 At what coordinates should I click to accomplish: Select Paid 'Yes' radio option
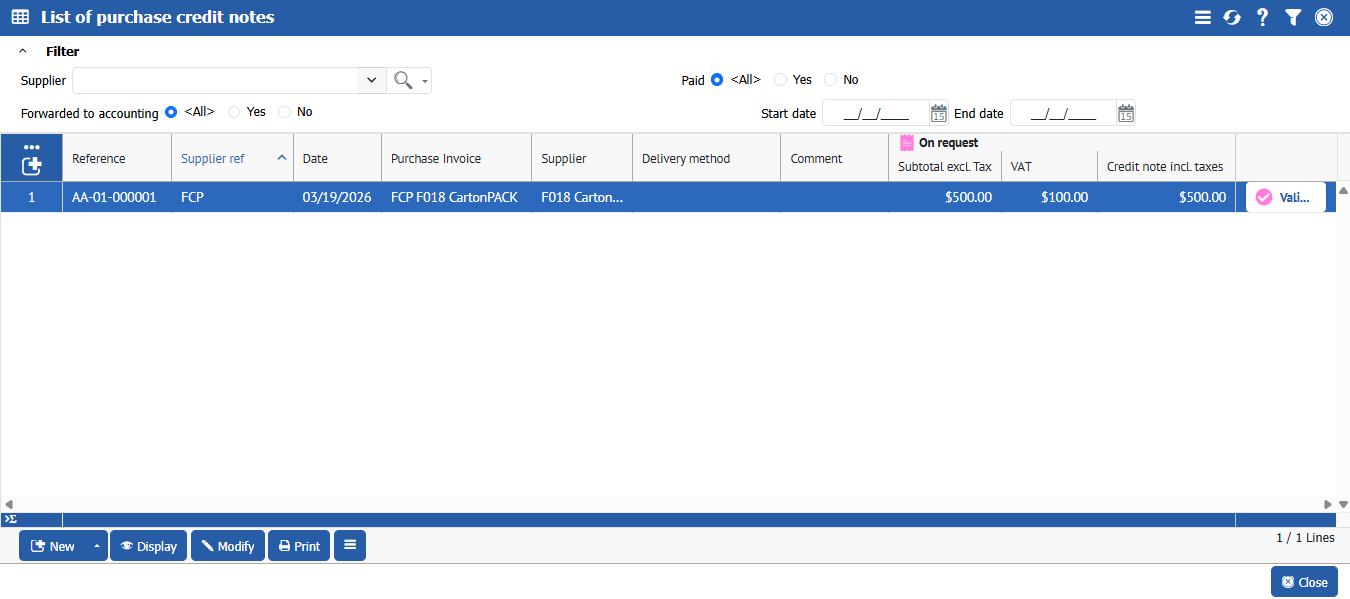[781, 80]
